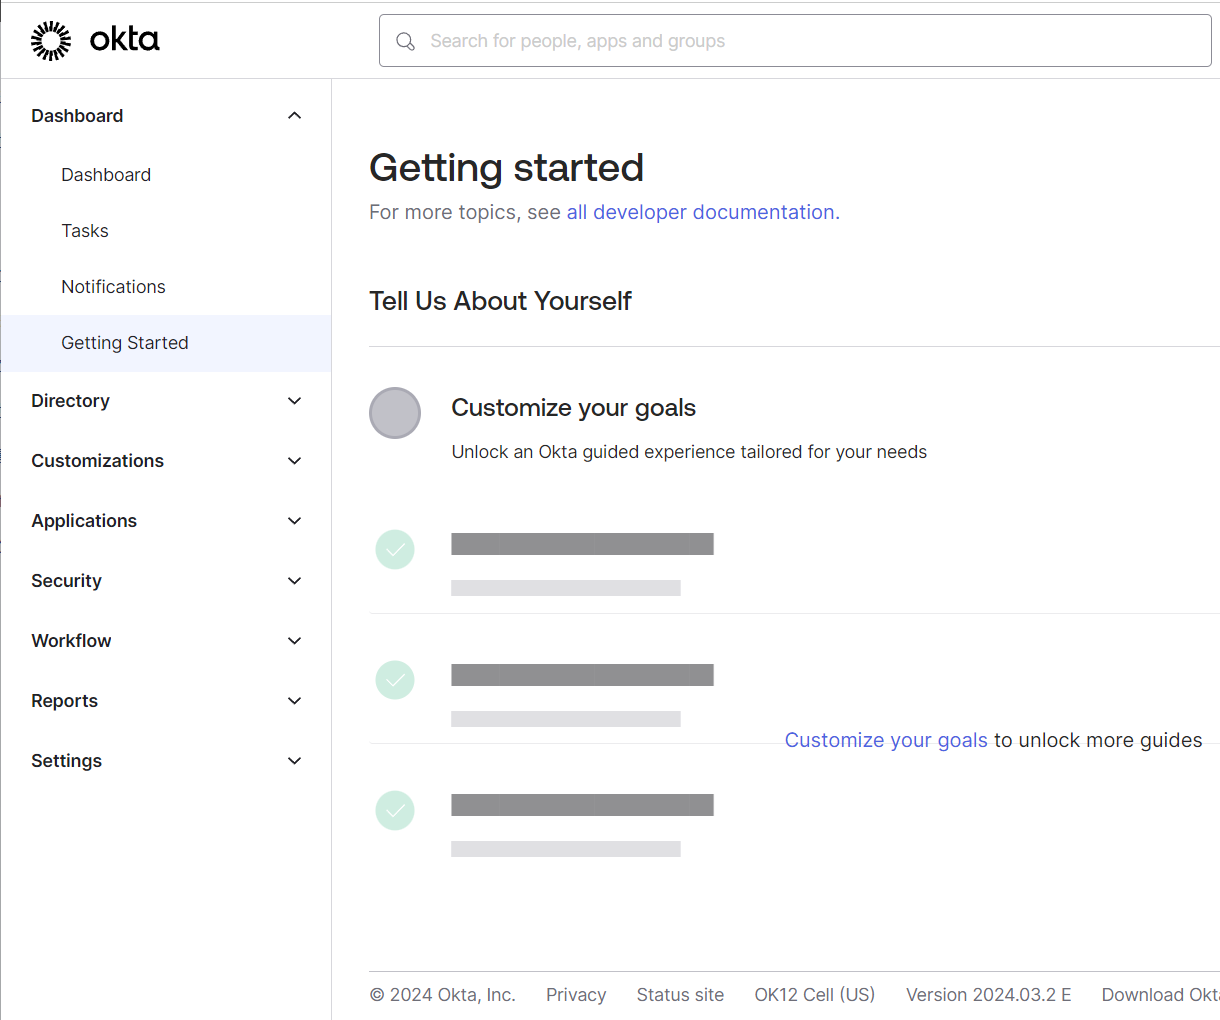1220x1020 pixels.
Task: Expand the Security section chevron
Action: pos(294,581)
